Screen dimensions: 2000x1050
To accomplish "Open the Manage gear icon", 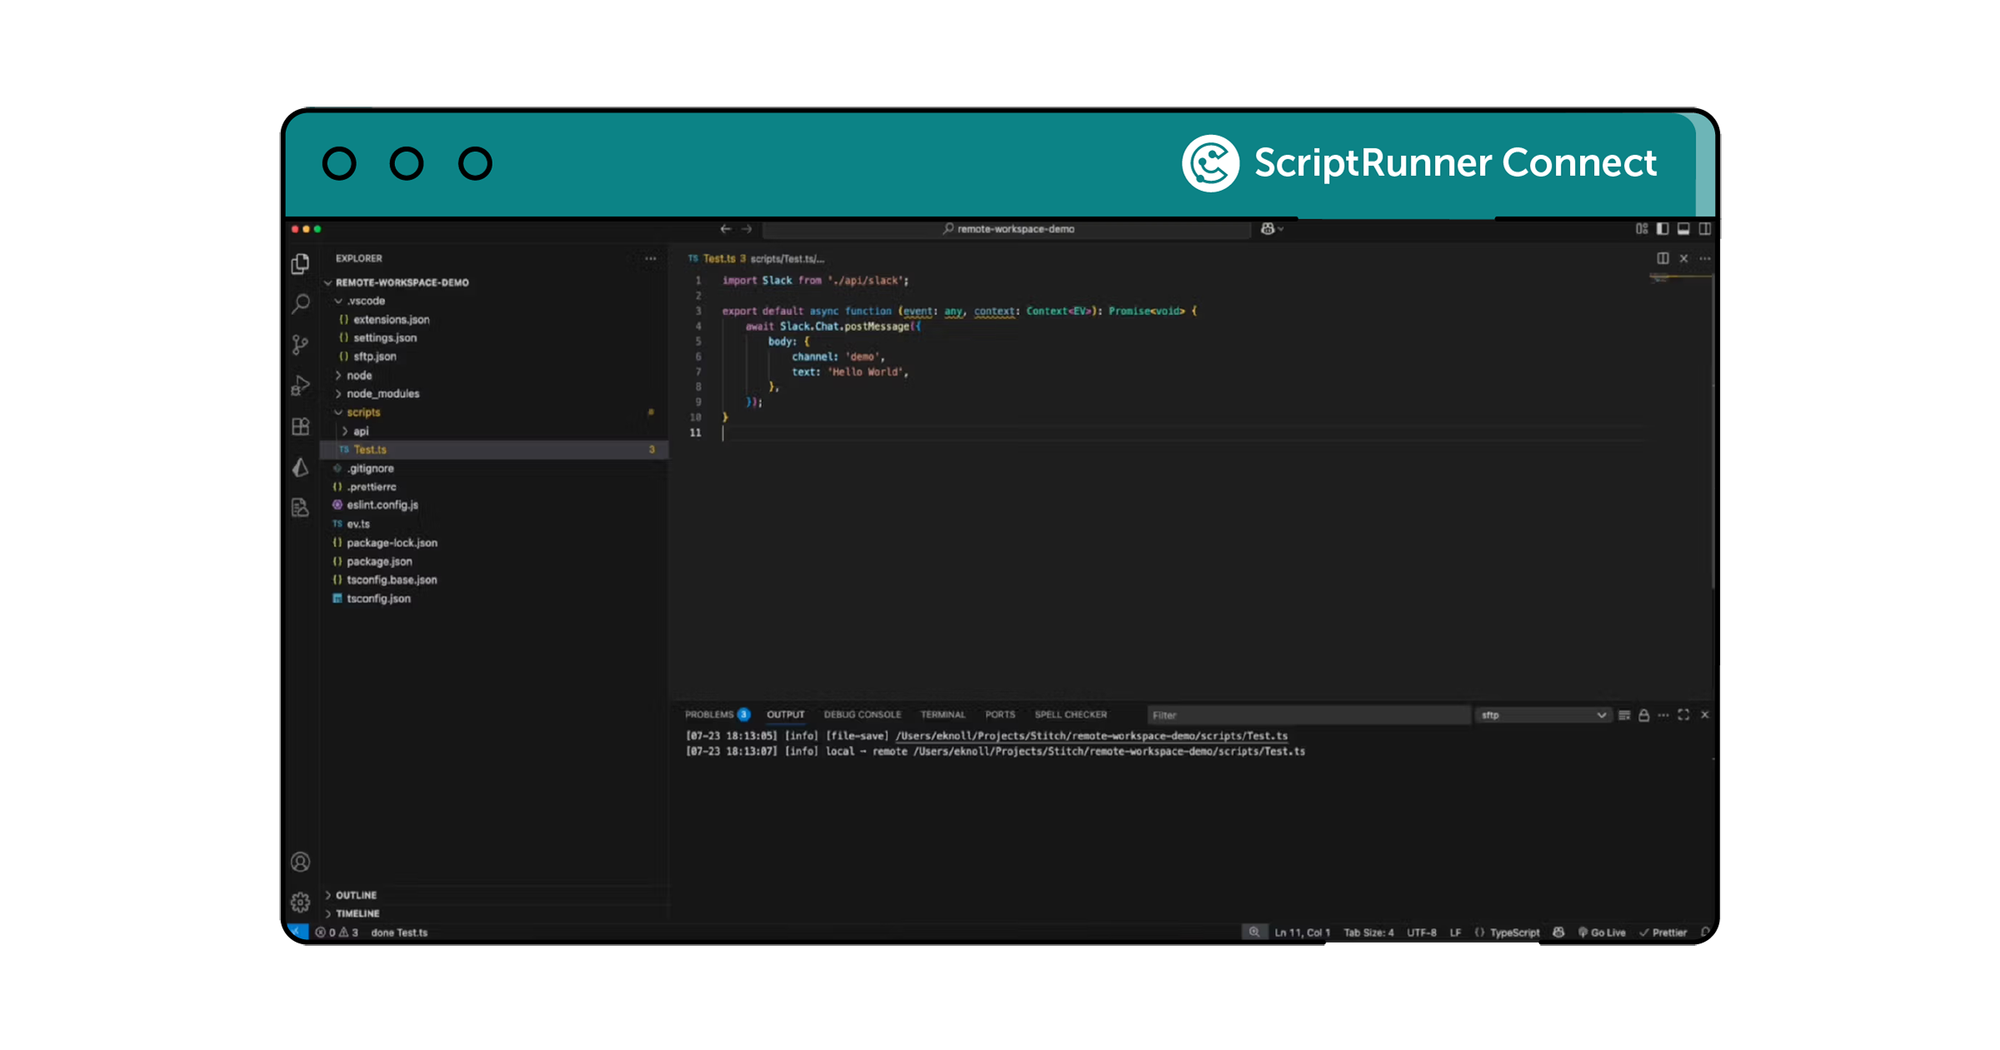I will 300,902.
